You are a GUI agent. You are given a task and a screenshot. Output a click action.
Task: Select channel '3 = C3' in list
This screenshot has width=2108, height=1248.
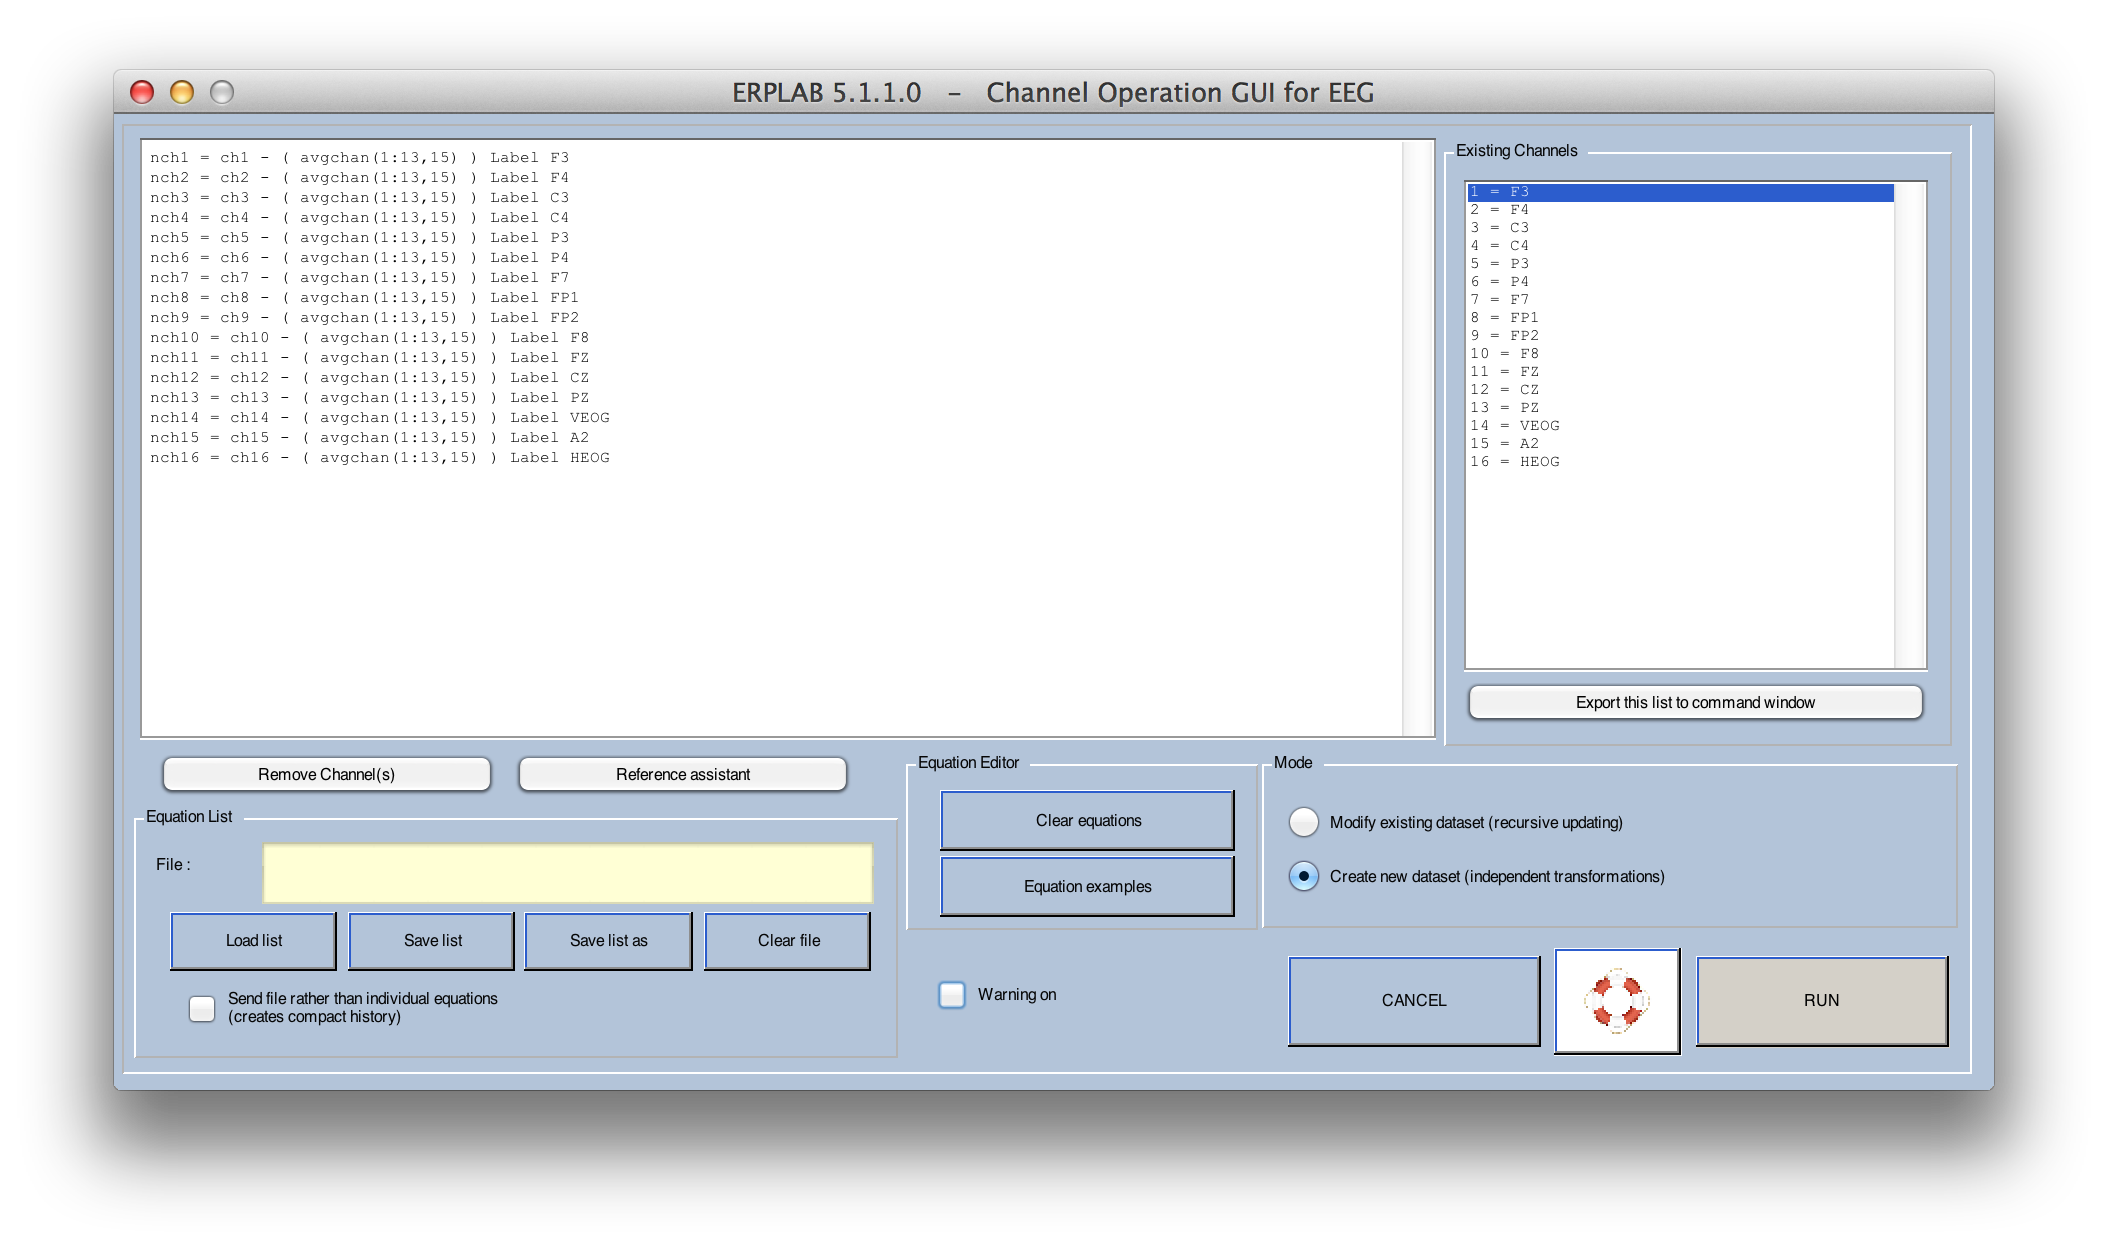click(x=1680, y=228)
